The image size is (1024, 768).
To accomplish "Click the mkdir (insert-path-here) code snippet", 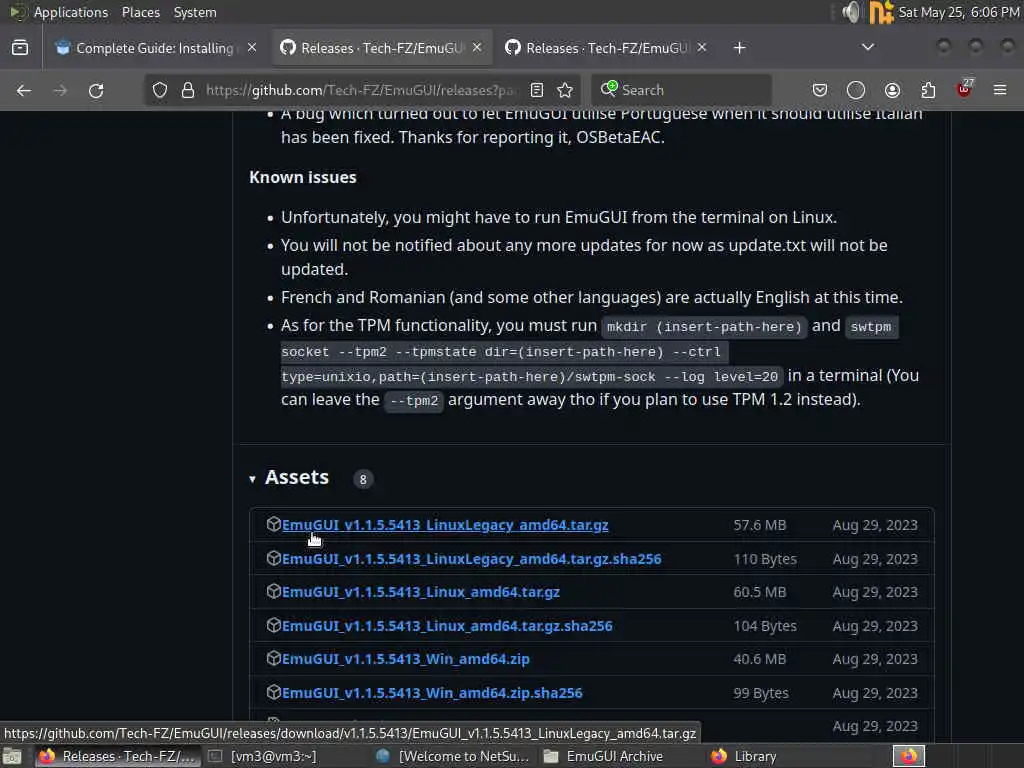I will (x=704, y=327).
